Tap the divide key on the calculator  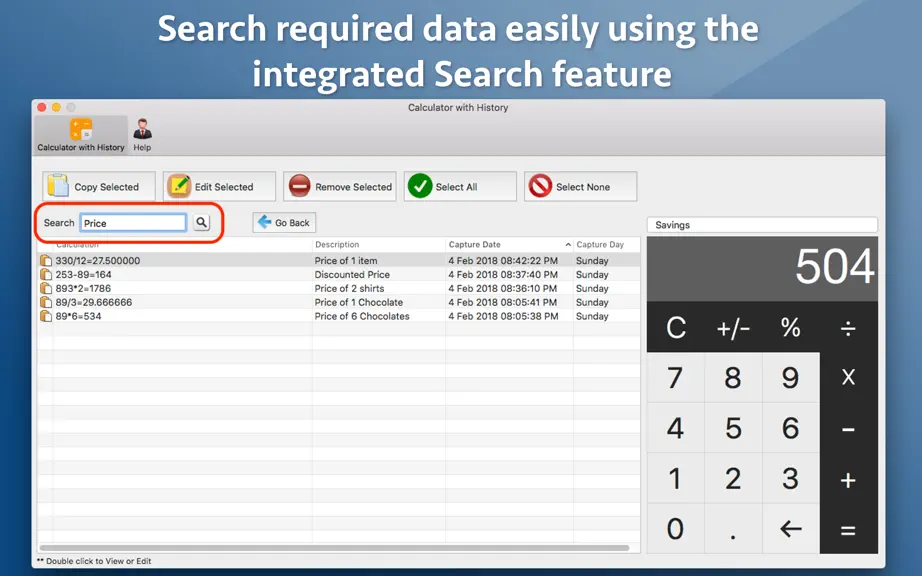[x=848, y=327]
